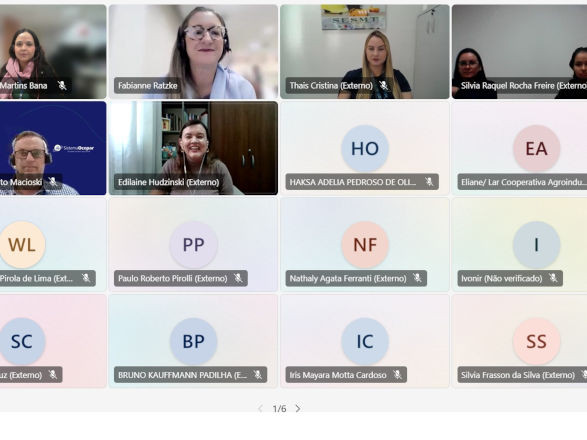The height and width of the screenshot is (440, 587).
Task: Click muted mic icon for Haksa Adelia Pedroso
Action: [429, 182]
